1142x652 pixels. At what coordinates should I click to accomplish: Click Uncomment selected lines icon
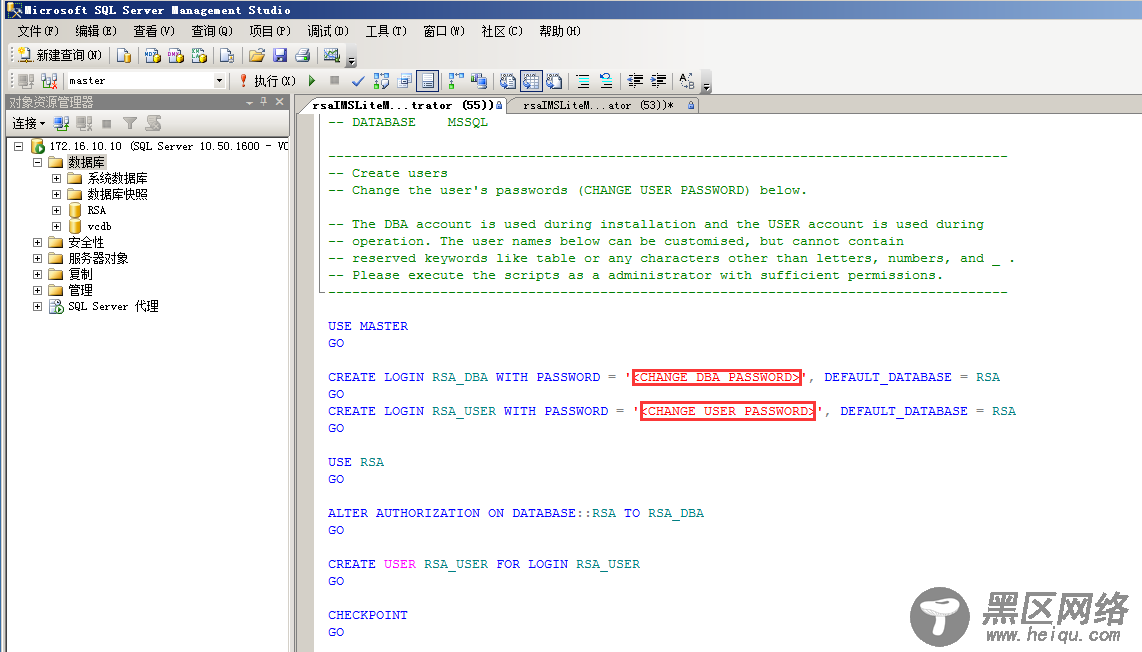[x=606, y=81]
